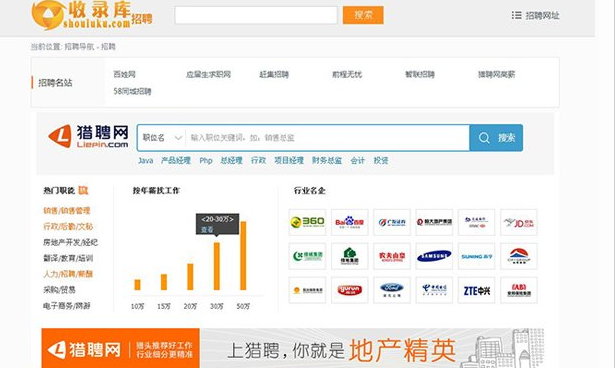Open the 恒大地产集团 company logo
The width and height of the screenshot is (615, 368).
coord(434,222)
